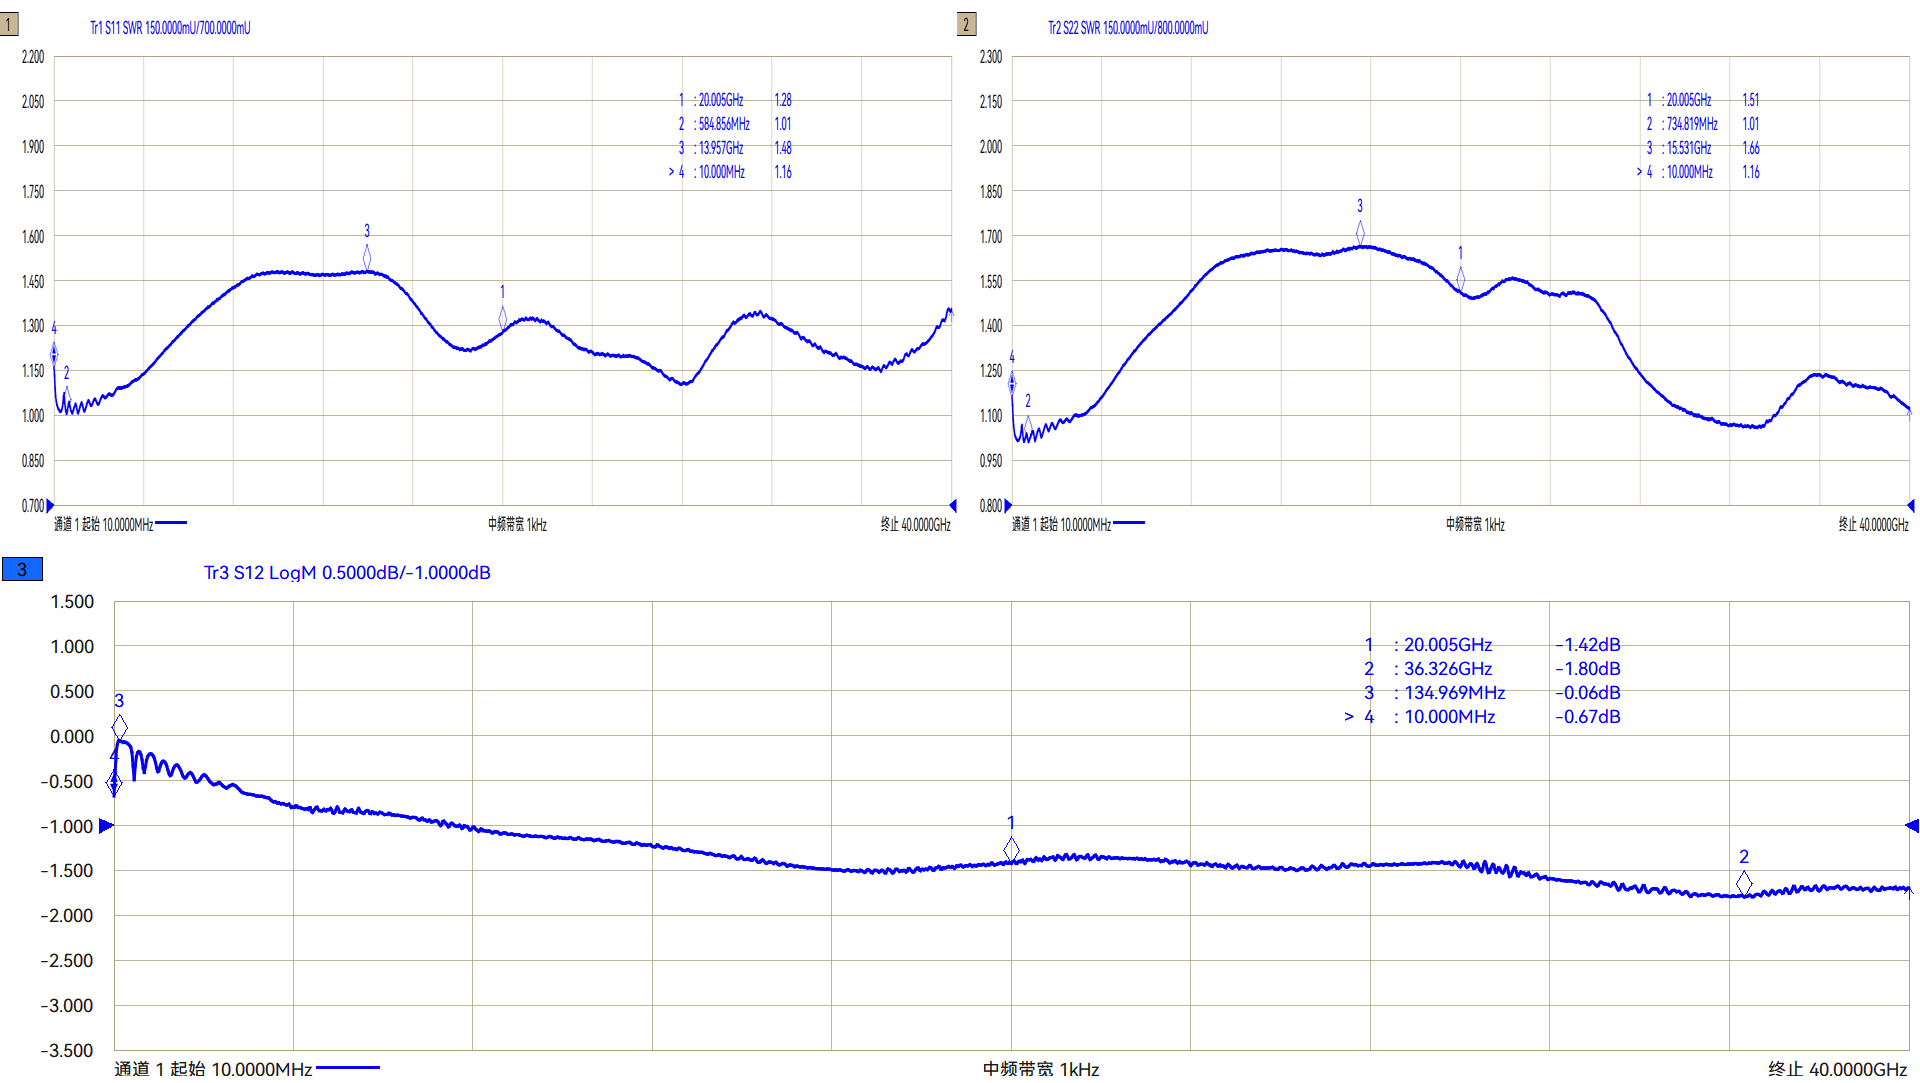Image resolution: width=1920 pixels, height=1083 pixels.
Task: Select marker 3 diamond on S12 trace
Action: click(120, 726)
